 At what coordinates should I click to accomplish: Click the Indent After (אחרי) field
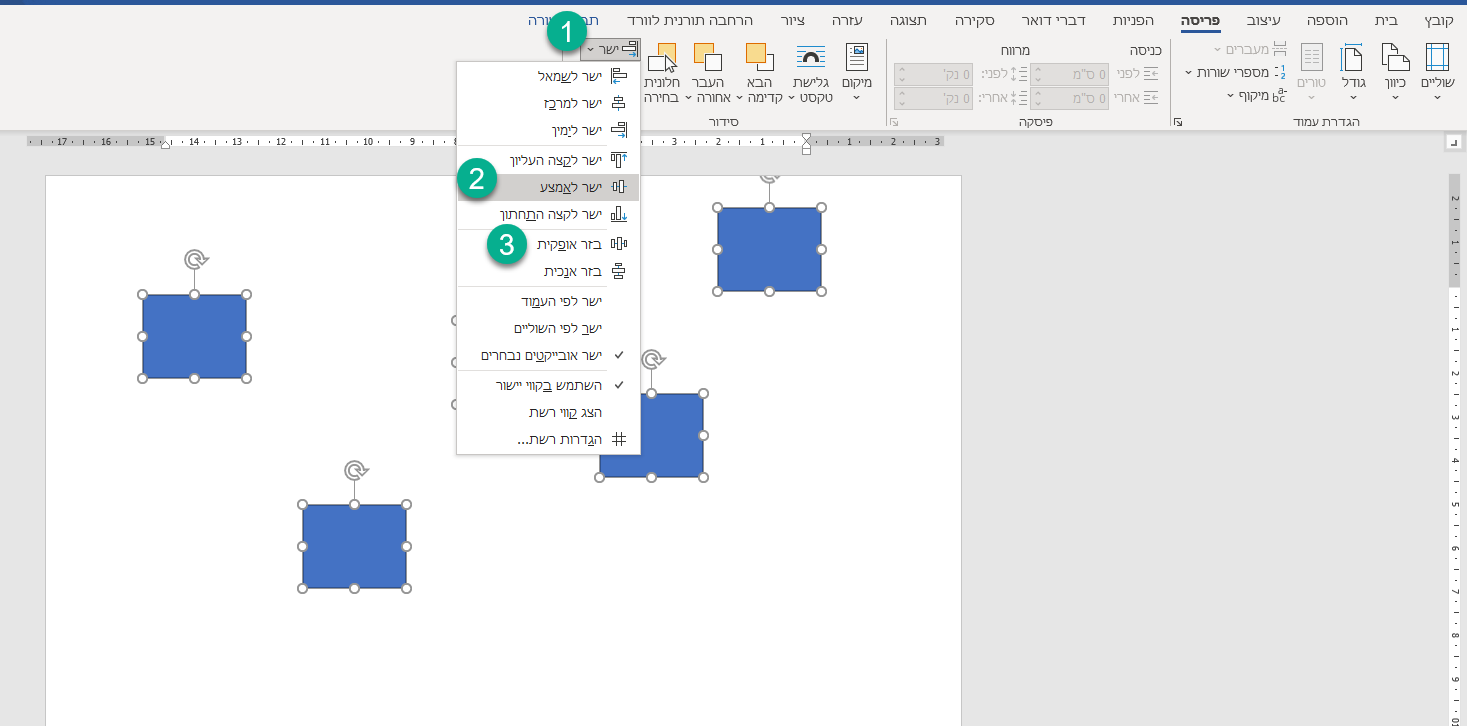[1069, 98]
